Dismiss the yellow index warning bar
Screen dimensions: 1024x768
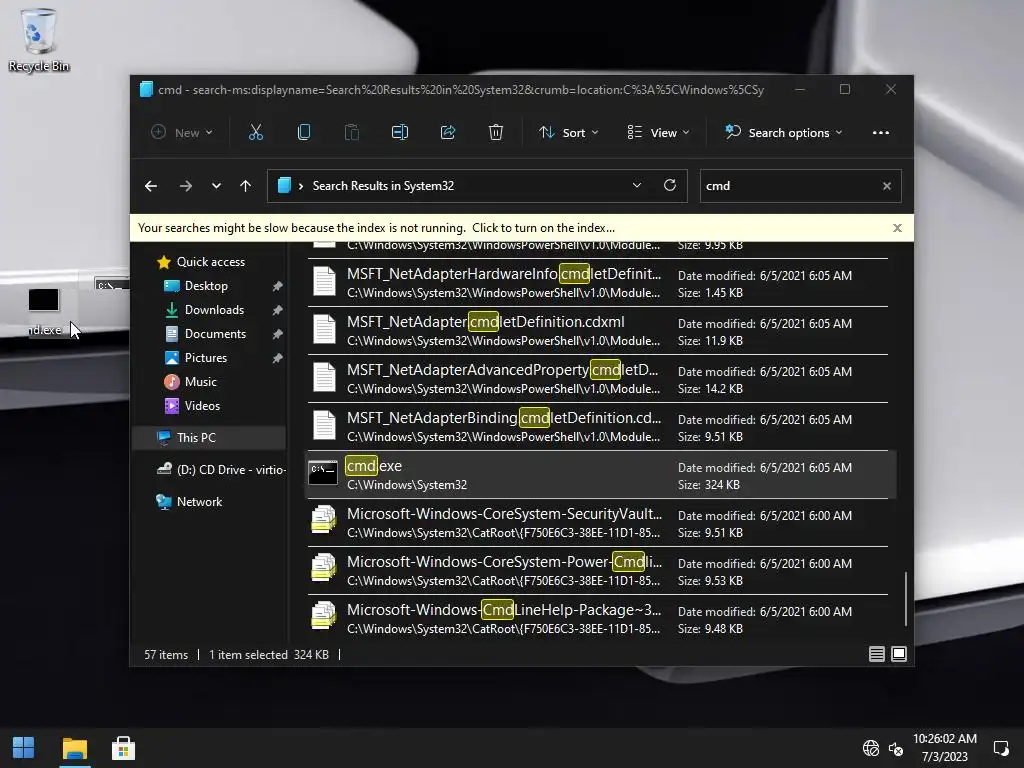(897, 228)
